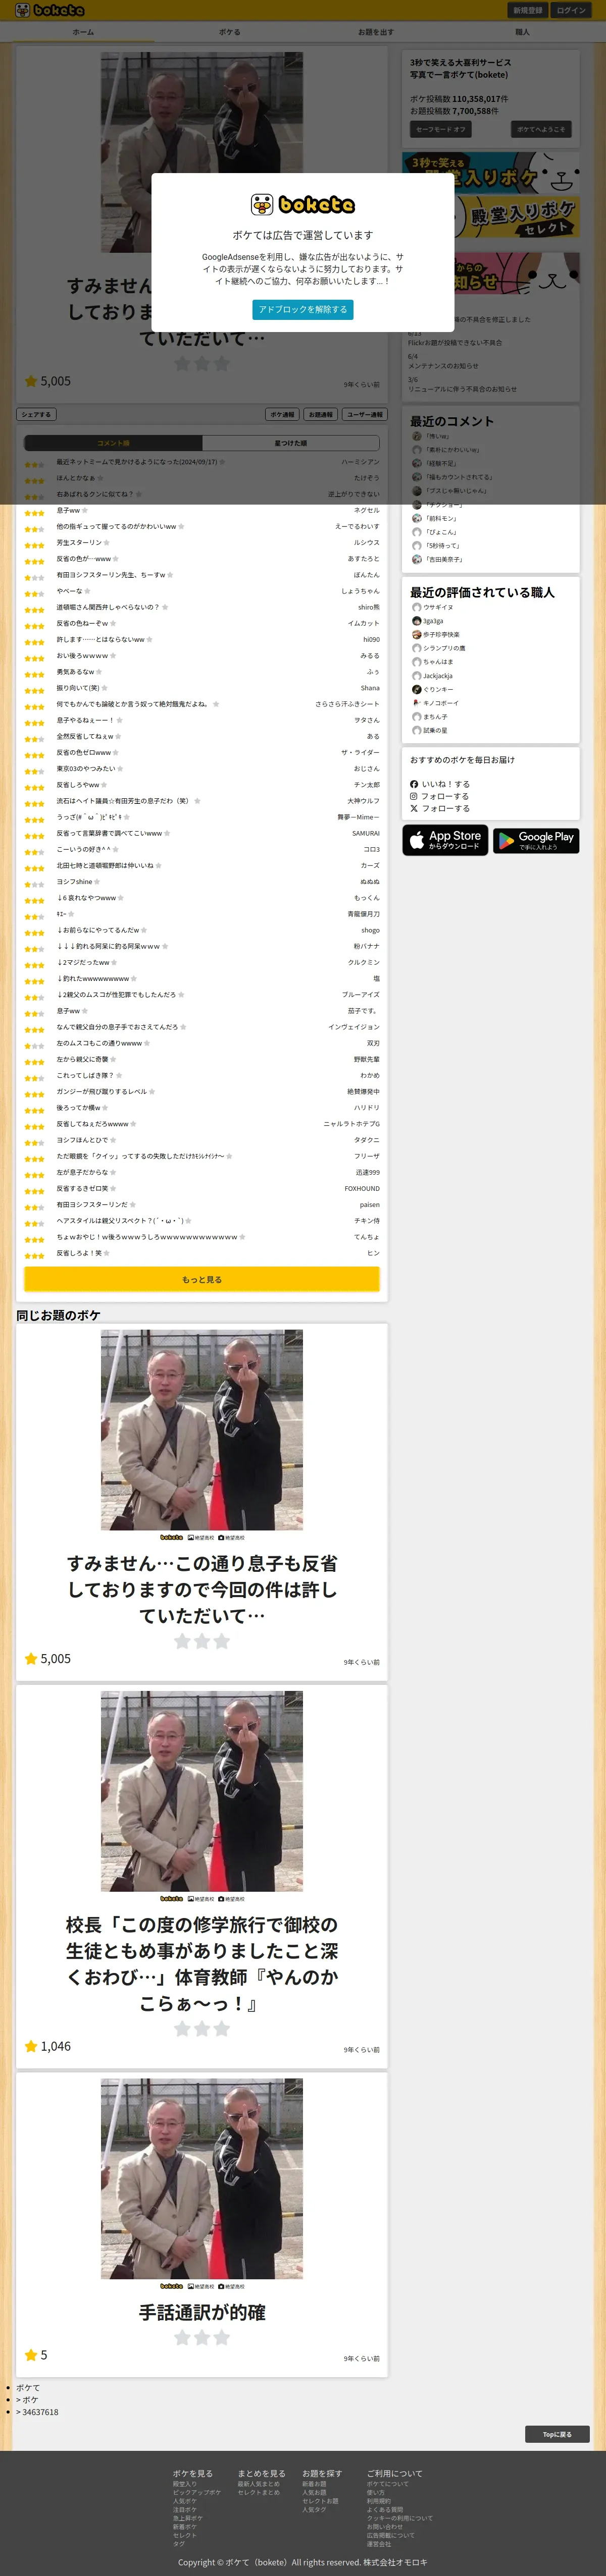The image size is (606, 2576).
Task: Open footer link 利用規約
Action: [x=379, y=2501]
